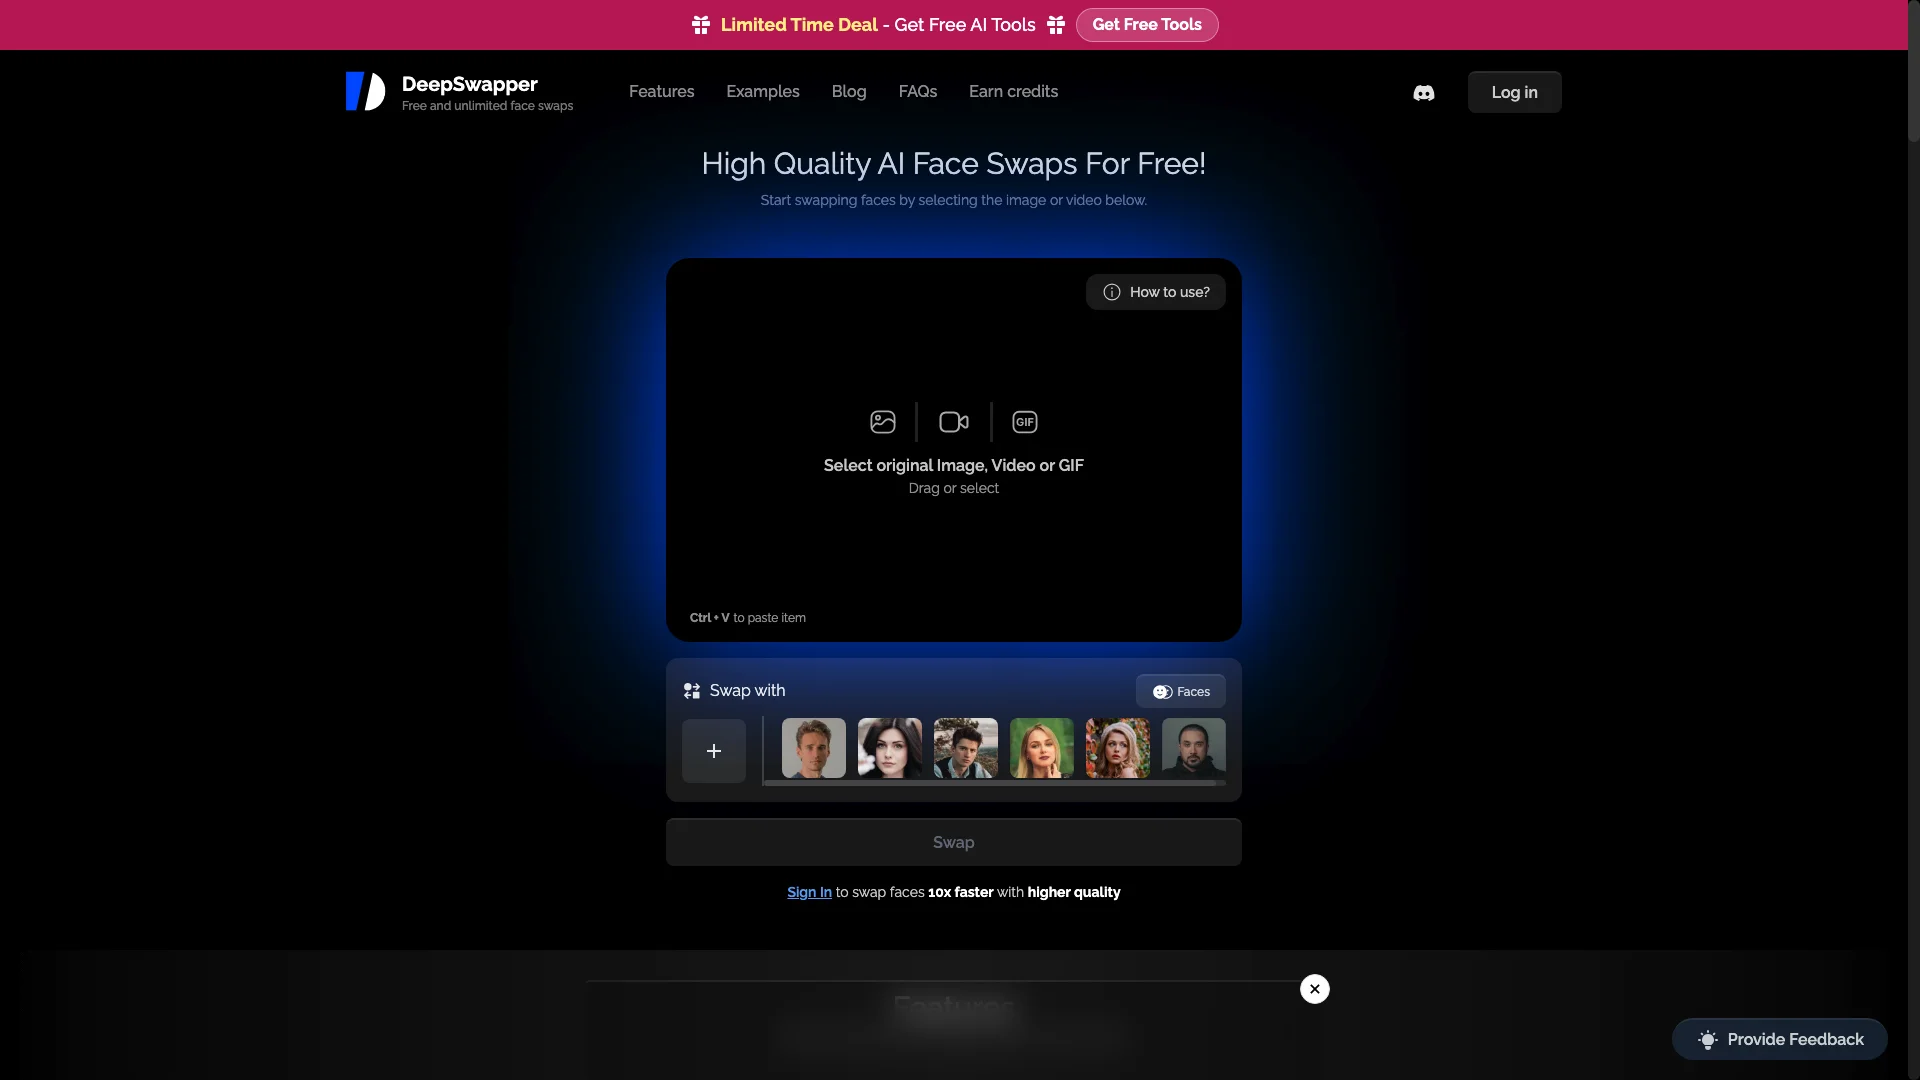Choose the blond man face thumbnail
The width and height of the screenshot is (1920, 1080).
(814, 748)
